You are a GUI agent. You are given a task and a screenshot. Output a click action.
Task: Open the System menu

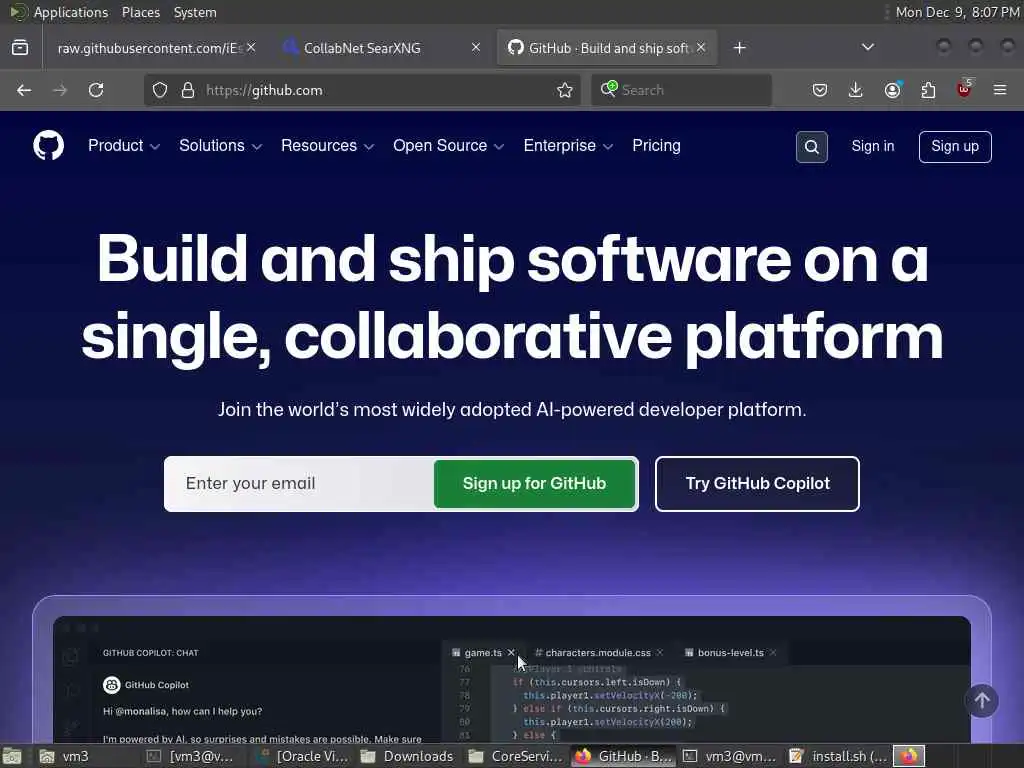coord(195,12)
